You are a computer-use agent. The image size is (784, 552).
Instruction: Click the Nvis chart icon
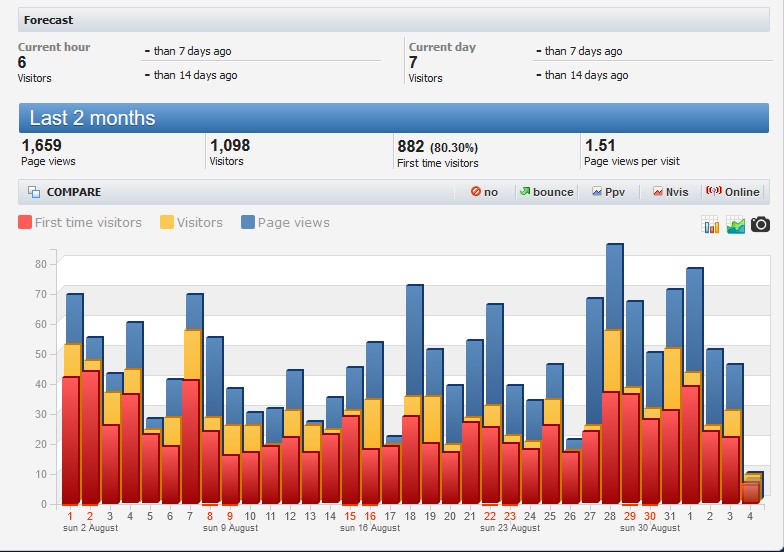pyautogui.click(x=658, y=192)
